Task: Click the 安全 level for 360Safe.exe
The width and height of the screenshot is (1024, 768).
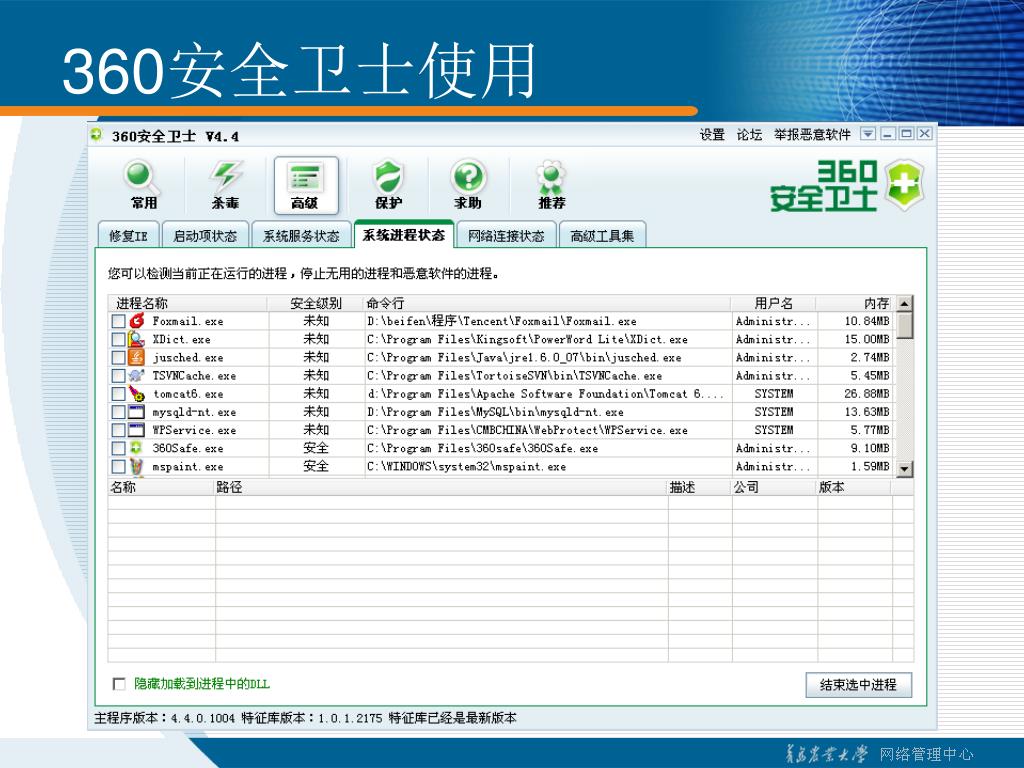Action: tap(316, 448)
